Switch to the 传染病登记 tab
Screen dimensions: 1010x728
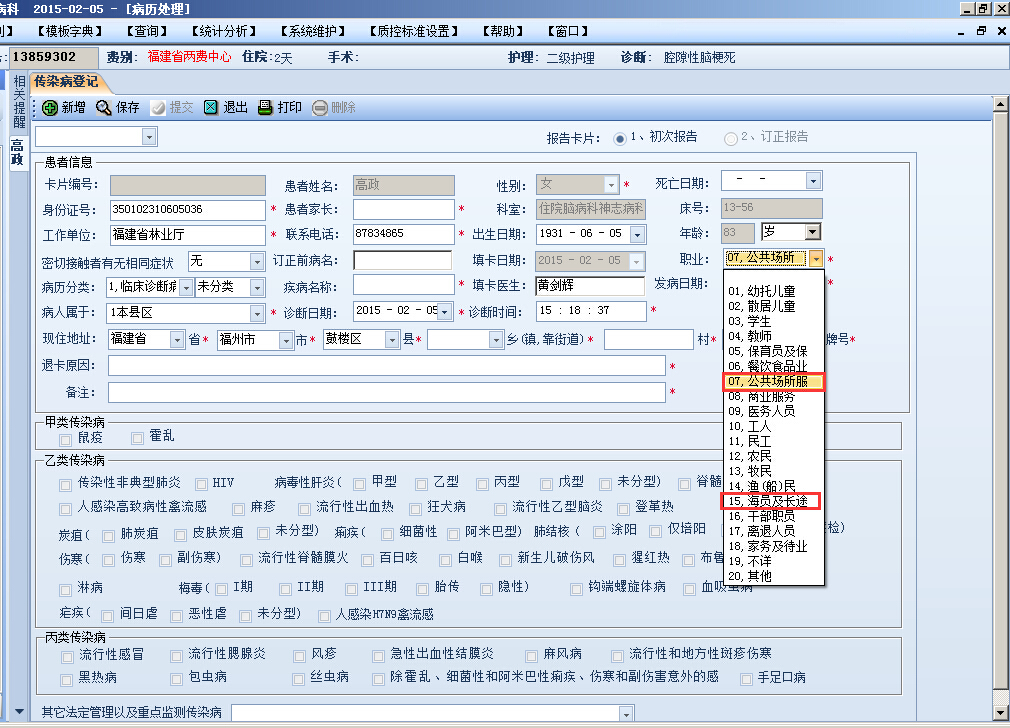point(66,82)
